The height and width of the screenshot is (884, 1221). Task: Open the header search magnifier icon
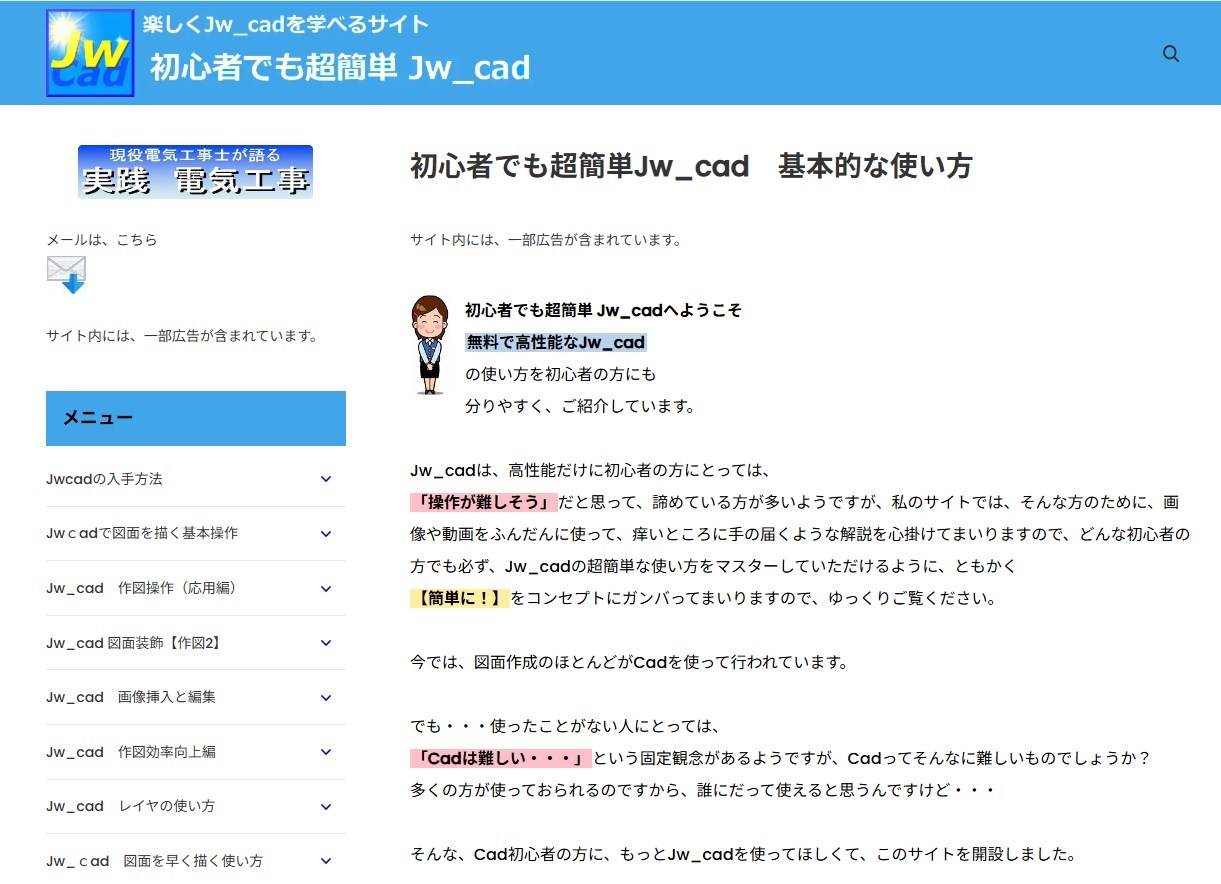click(1171, 54)
